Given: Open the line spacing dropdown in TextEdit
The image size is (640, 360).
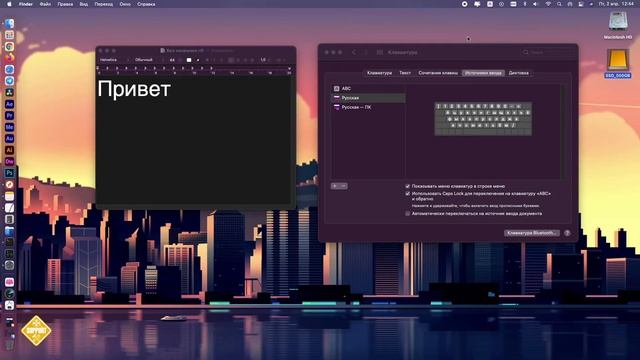Looking at the screenshot, I should (x=265, y=60).
